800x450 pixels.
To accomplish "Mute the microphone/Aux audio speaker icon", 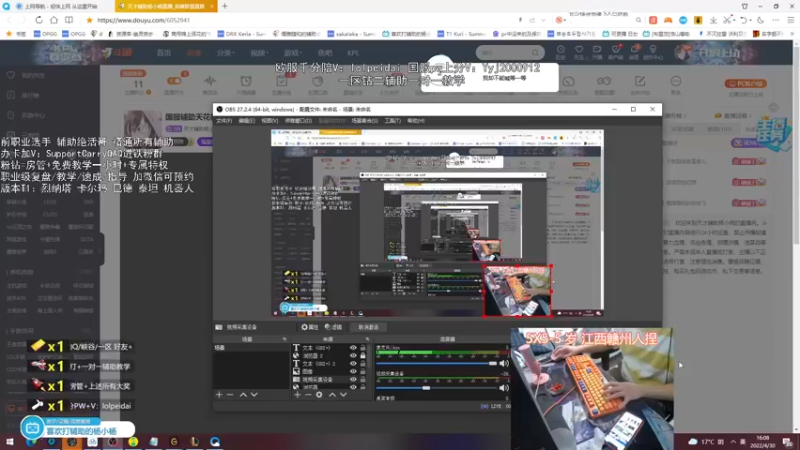I will pyautogui.click(x=504, y=363).
